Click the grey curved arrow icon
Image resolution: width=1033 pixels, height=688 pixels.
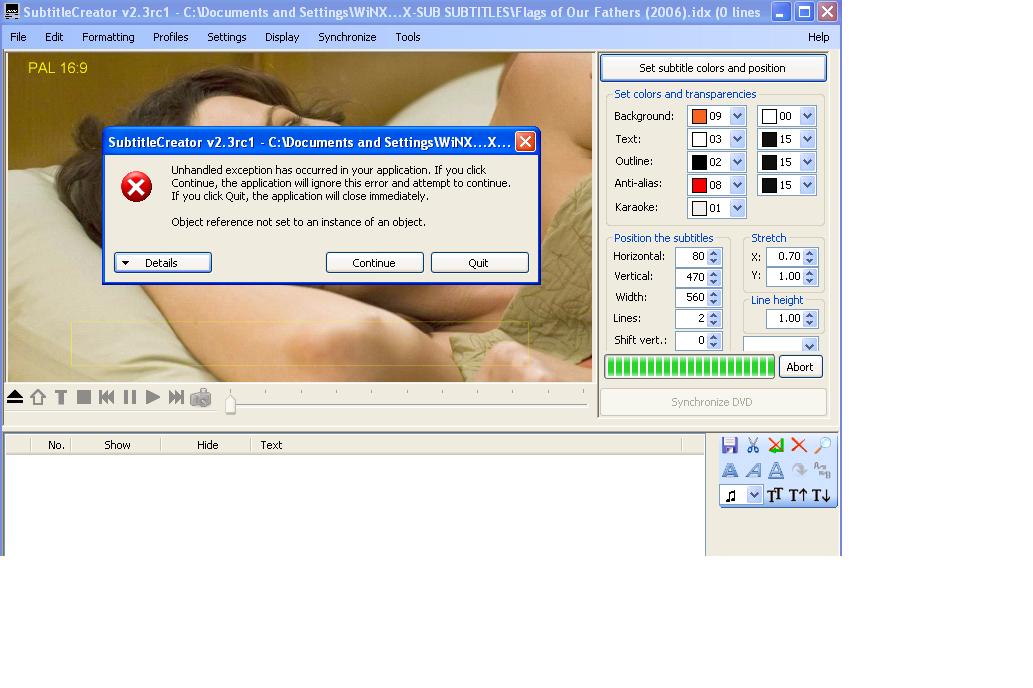pos(799,470)
